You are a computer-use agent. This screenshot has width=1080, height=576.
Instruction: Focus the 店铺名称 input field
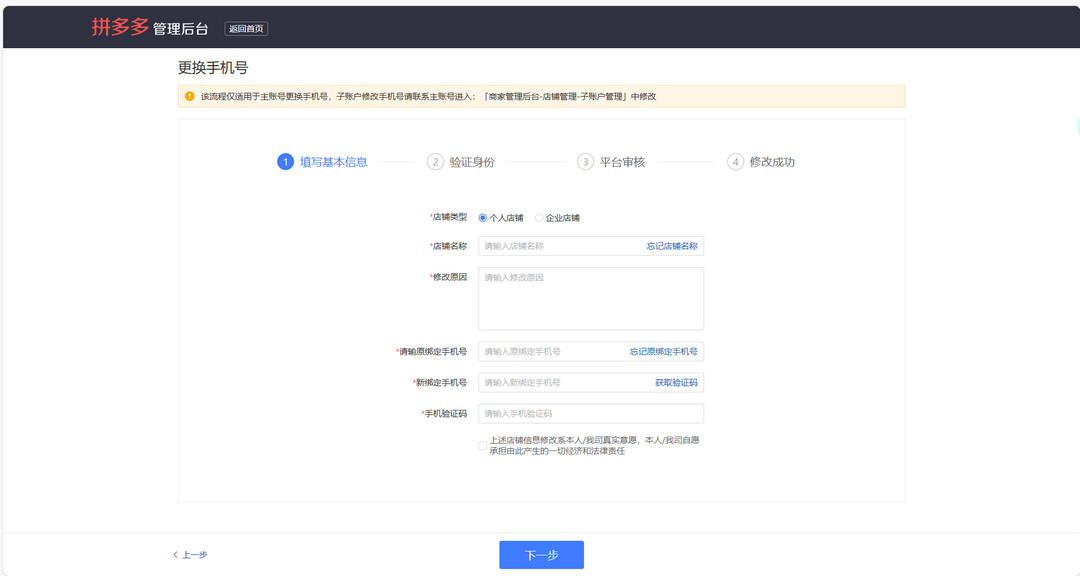tap(560, 246)
